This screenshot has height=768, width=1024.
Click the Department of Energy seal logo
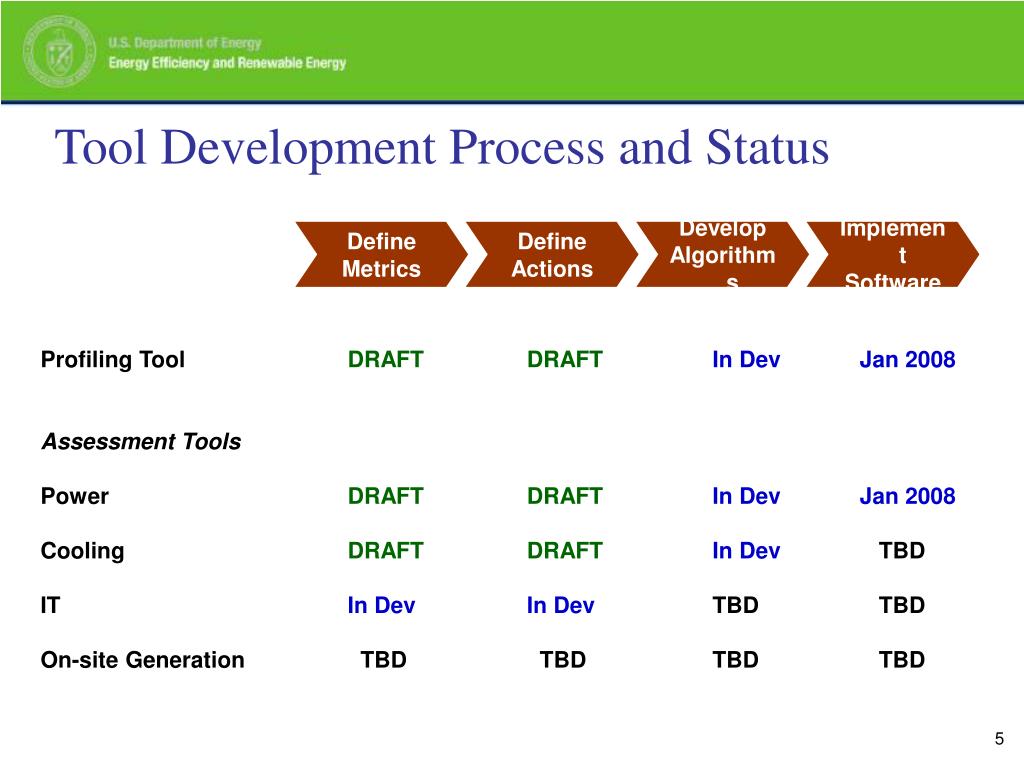click(x=59, y=52)
